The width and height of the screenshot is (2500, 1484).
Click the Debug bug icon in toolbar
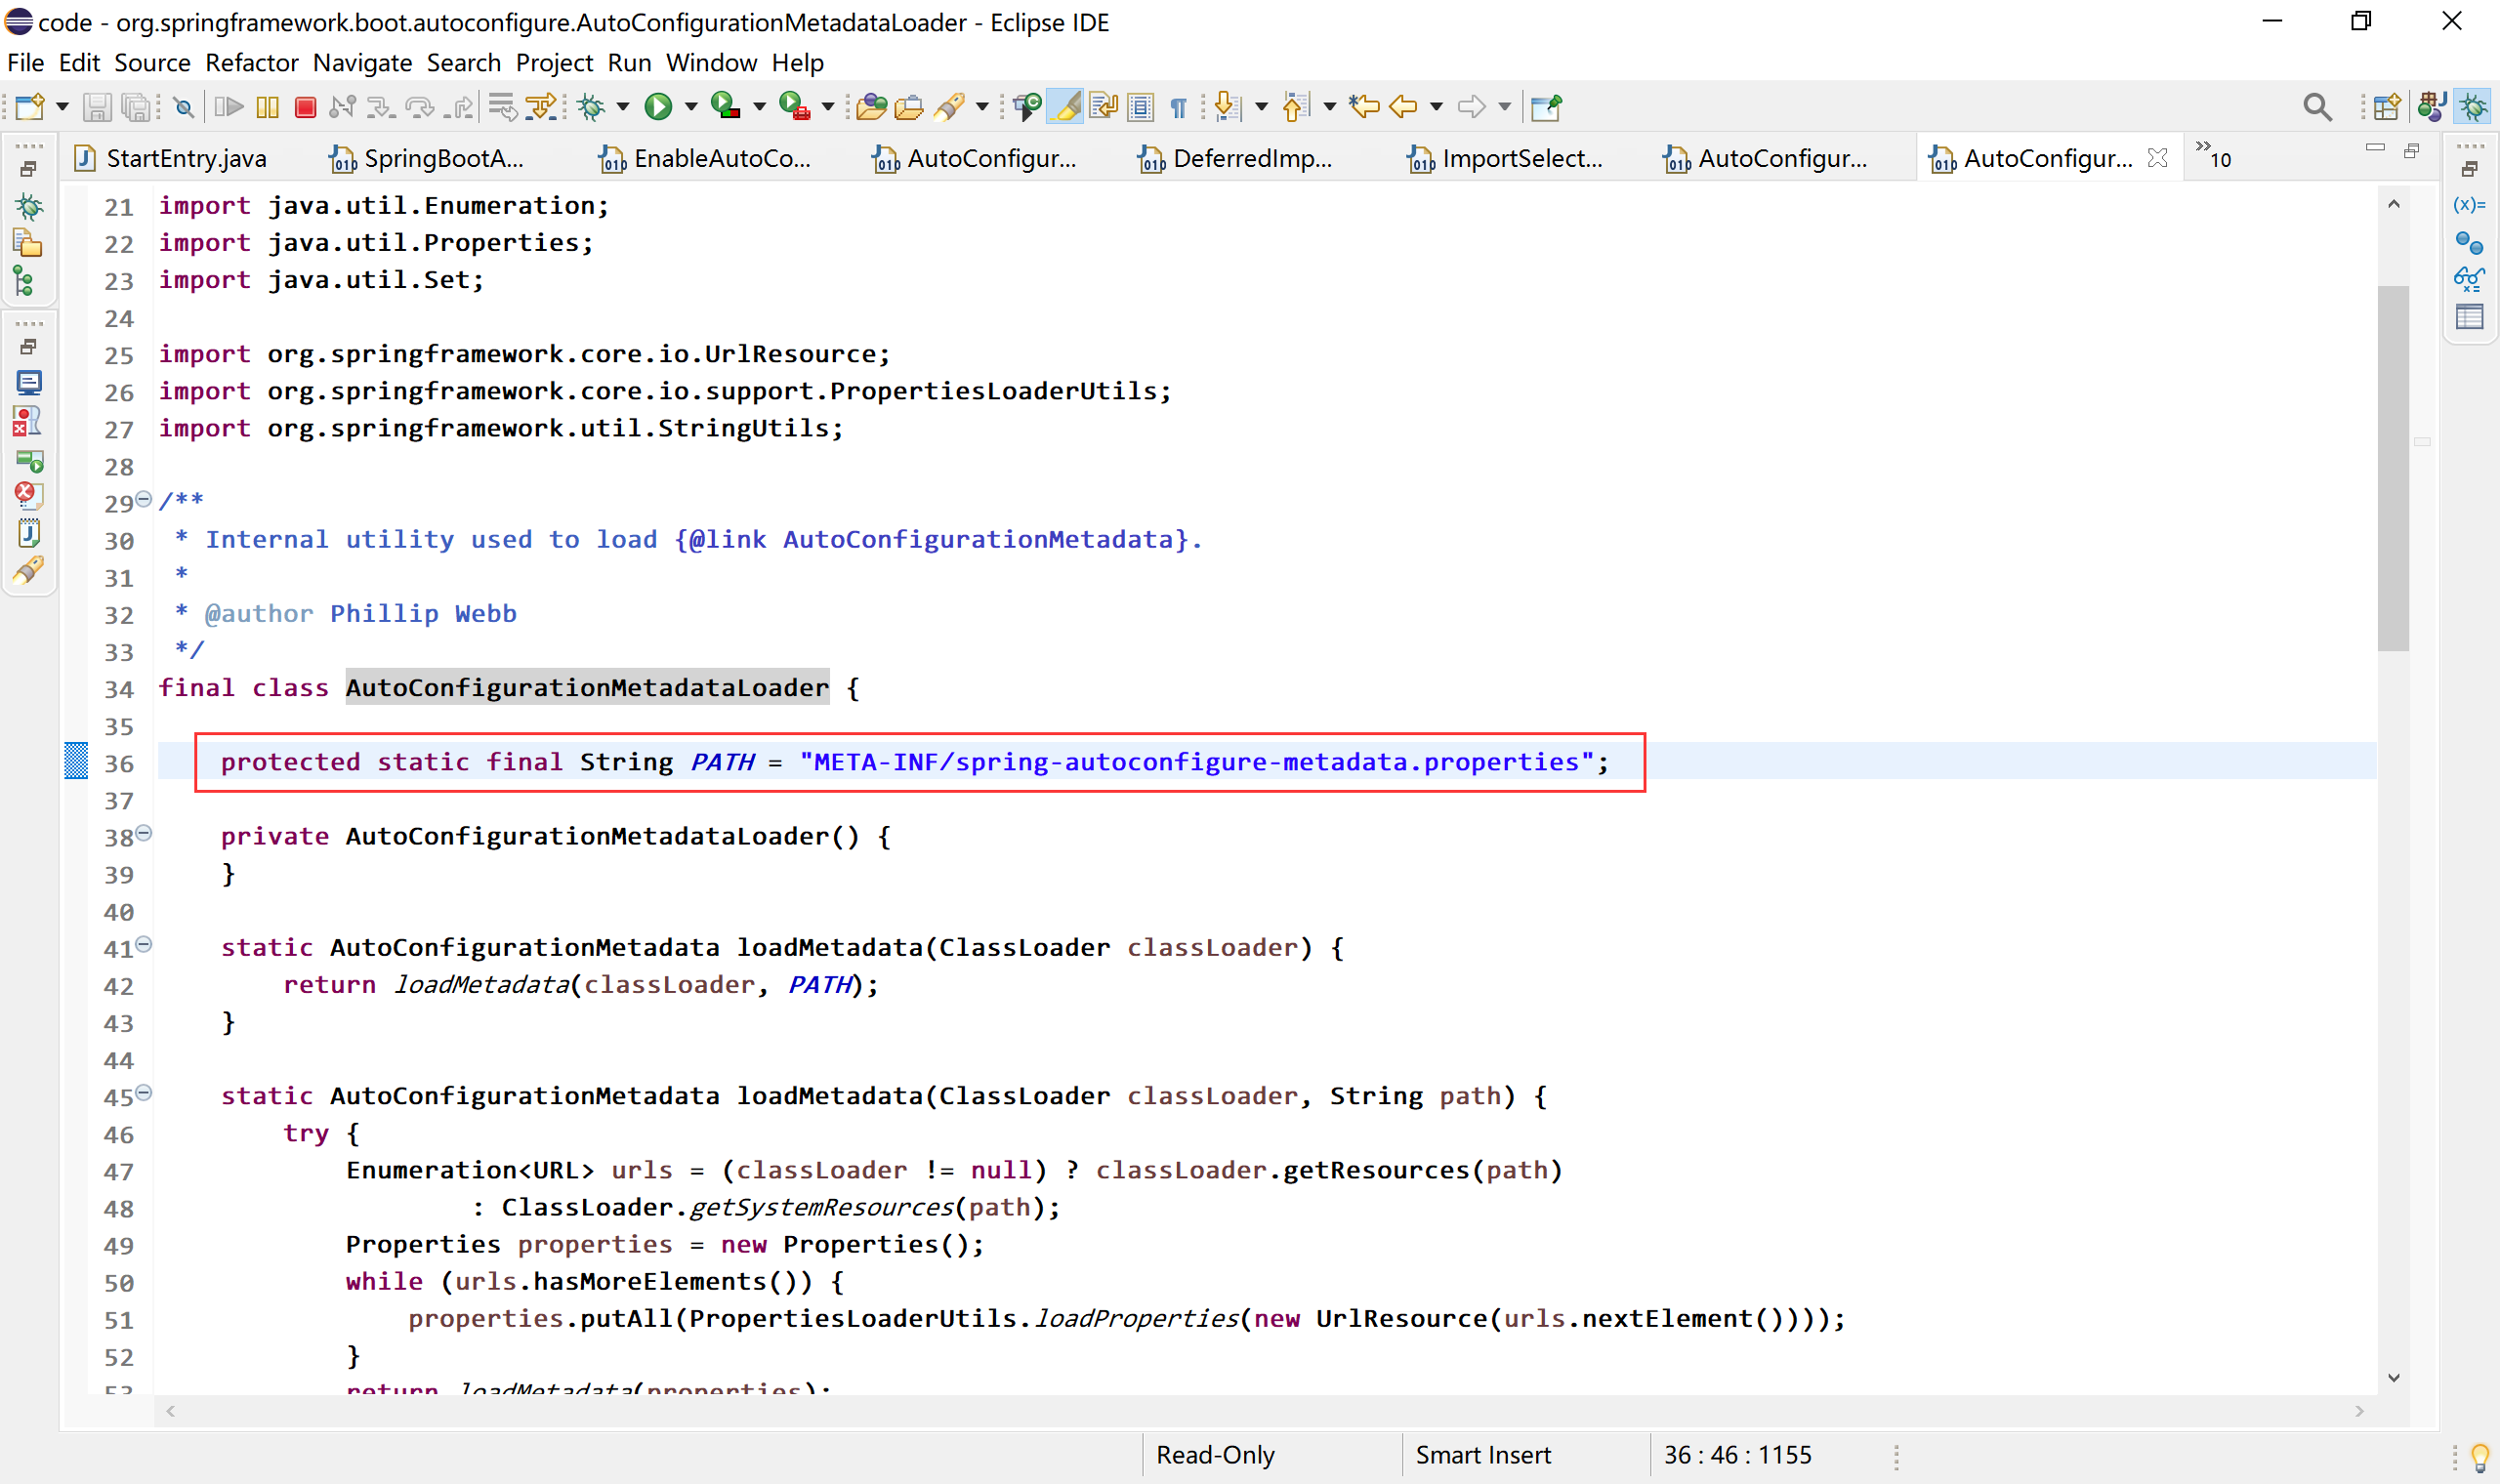point(592,107)
